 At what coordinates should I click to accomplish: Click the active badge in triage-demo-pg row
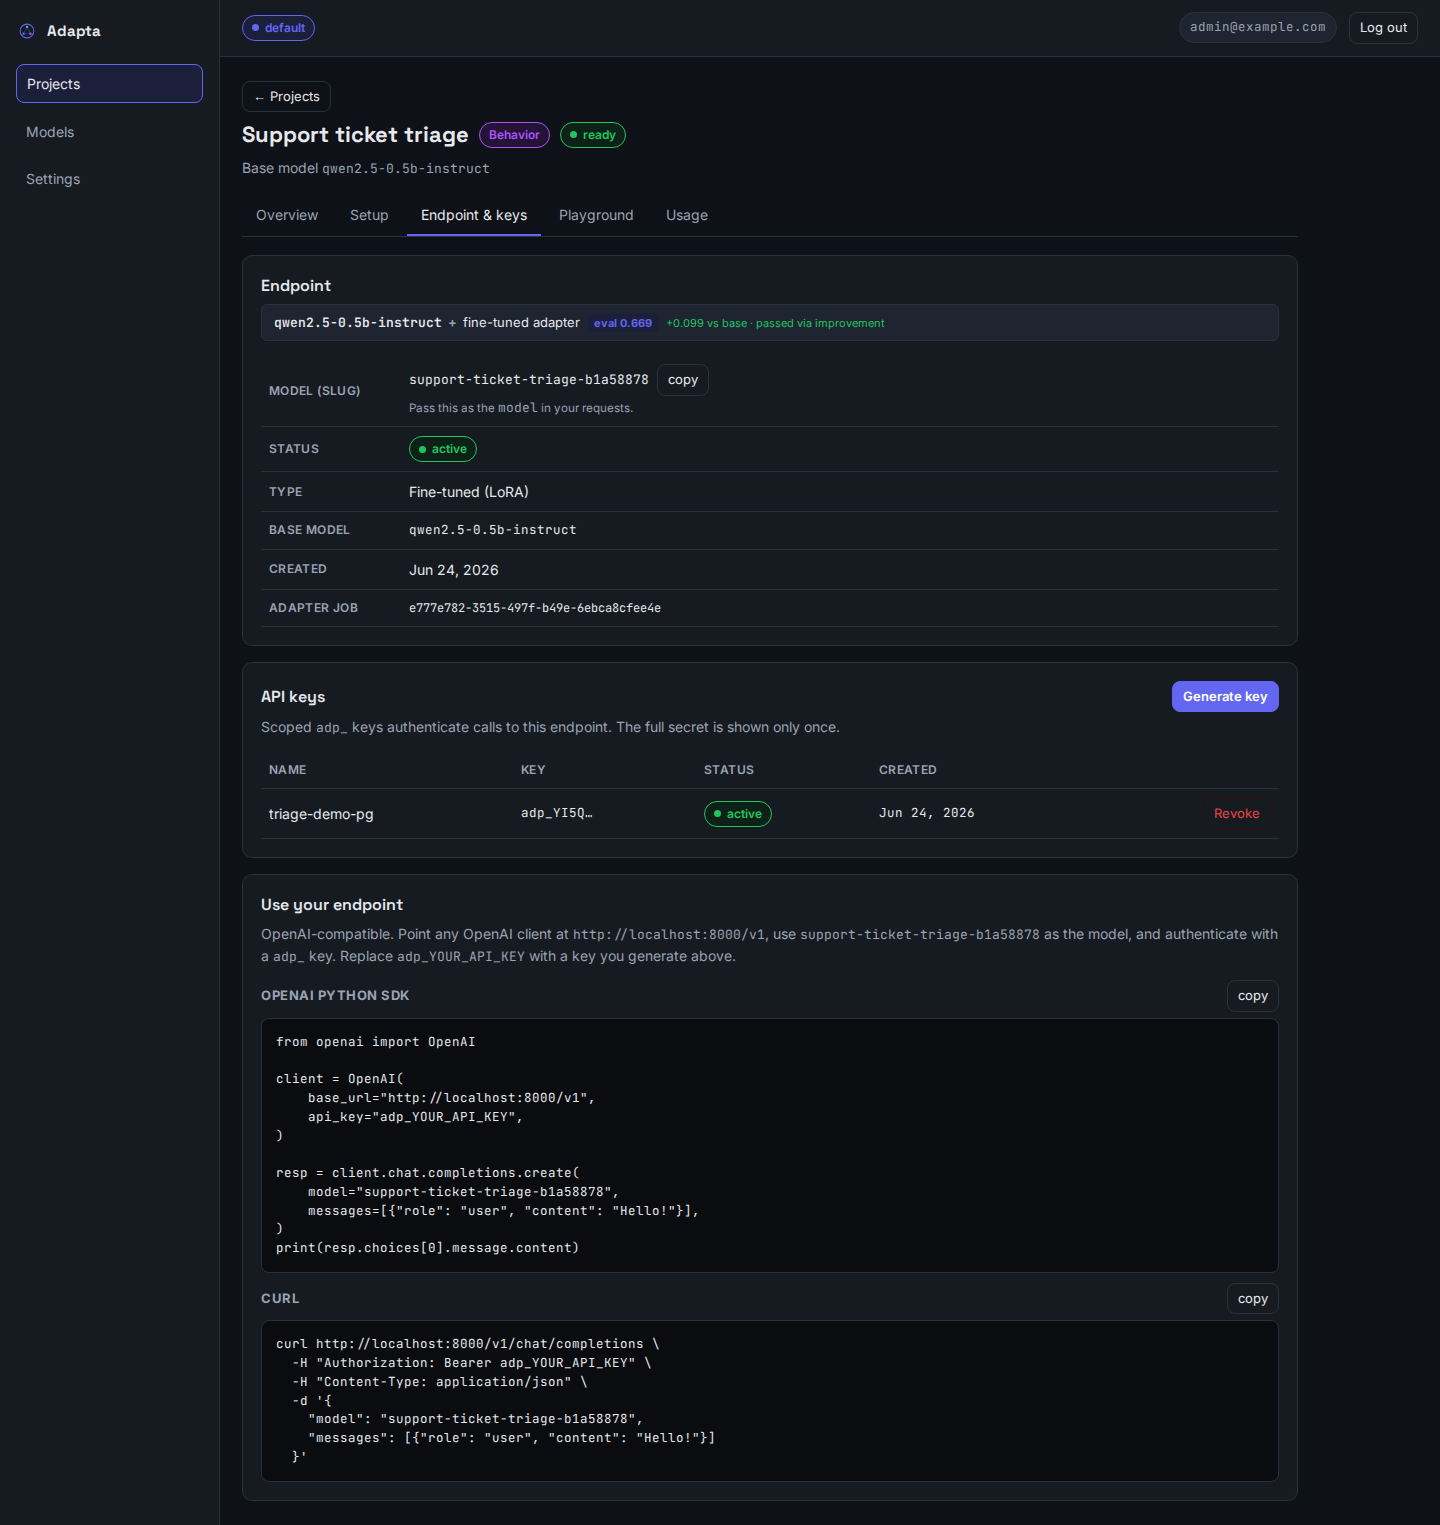(x=738, y=814)
